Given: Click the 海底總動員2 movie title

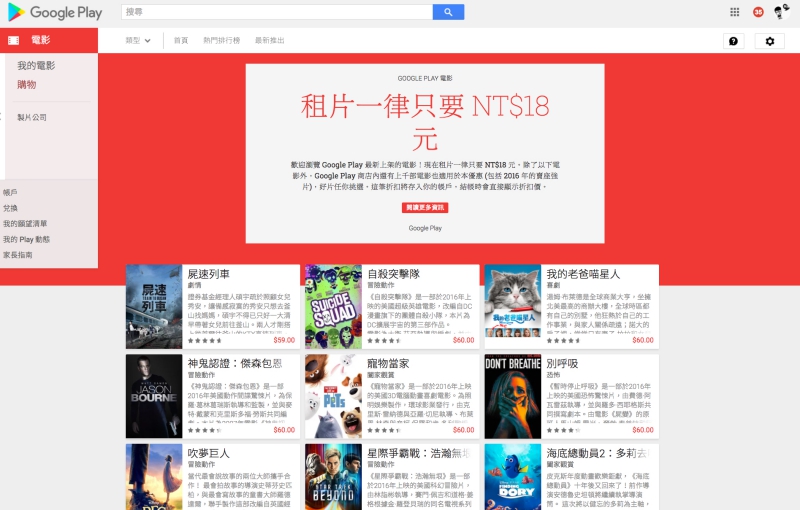Looking at the screenshot, I should (x=597, y=453).
